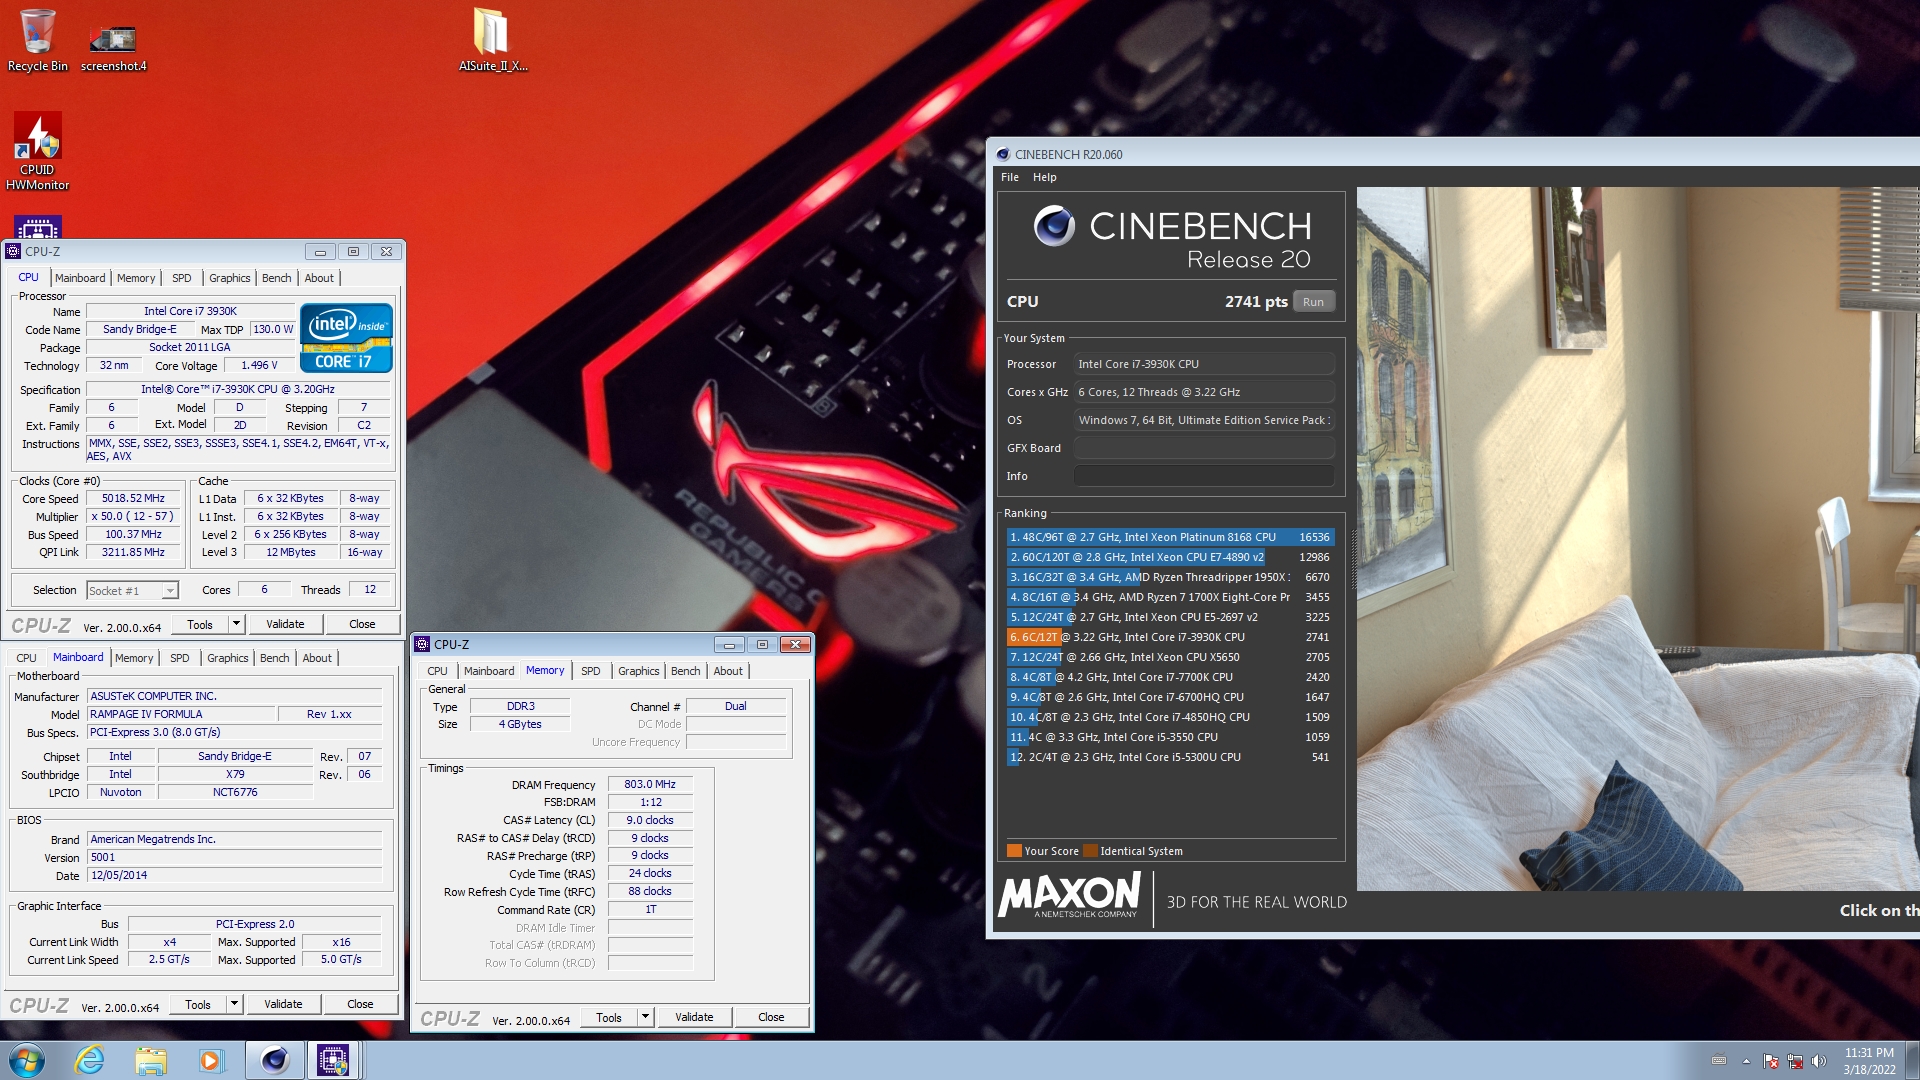Viewport: 1920px width, 1080px height.
Task: Select ranking row Xeon CPU X5650
Action: pos(1170,657)
